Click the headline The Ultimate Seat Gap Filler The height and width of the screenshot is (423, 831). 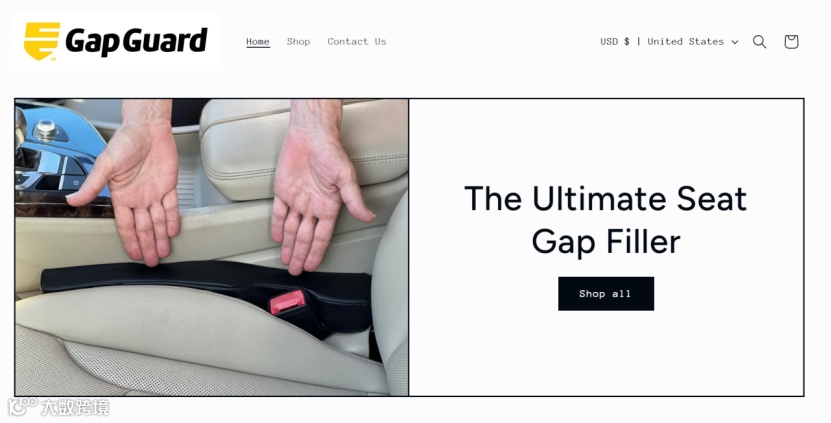606,220
